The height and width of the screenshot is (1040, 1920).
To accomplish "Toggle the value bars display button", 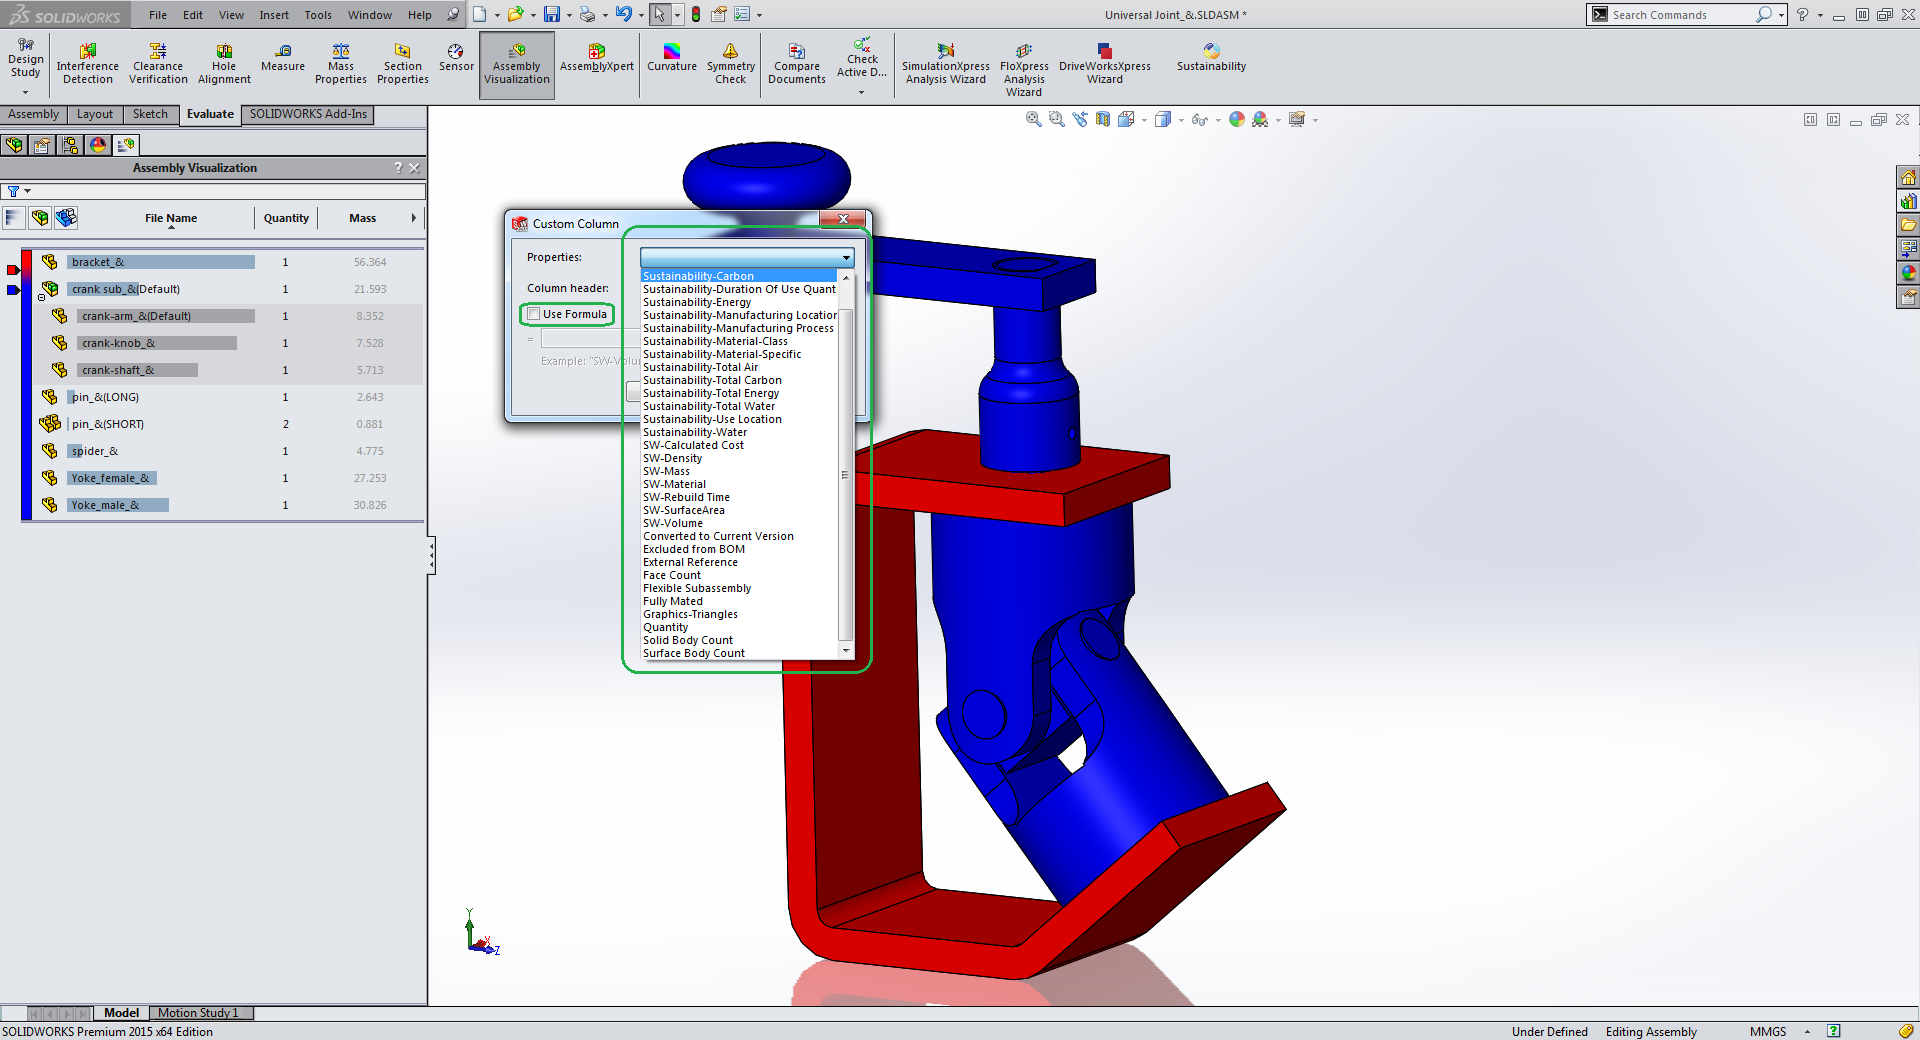I will 13,218.
